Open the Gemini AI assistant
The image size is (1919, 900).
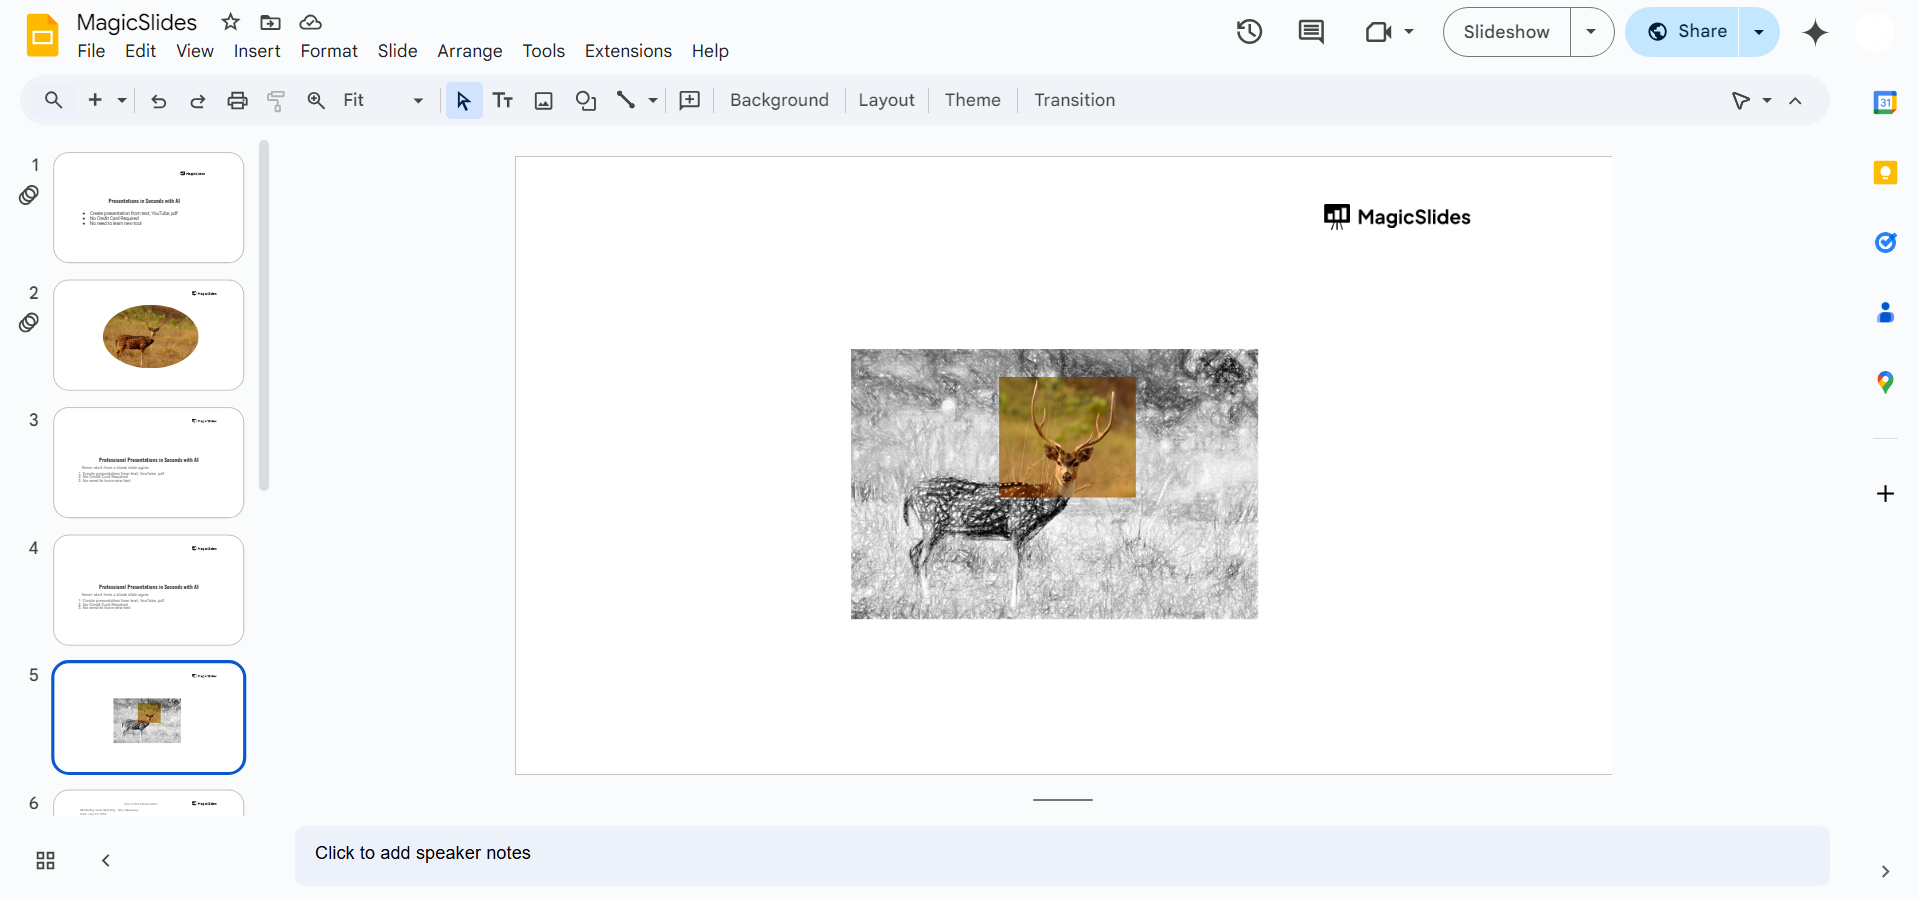point(1815,31)
